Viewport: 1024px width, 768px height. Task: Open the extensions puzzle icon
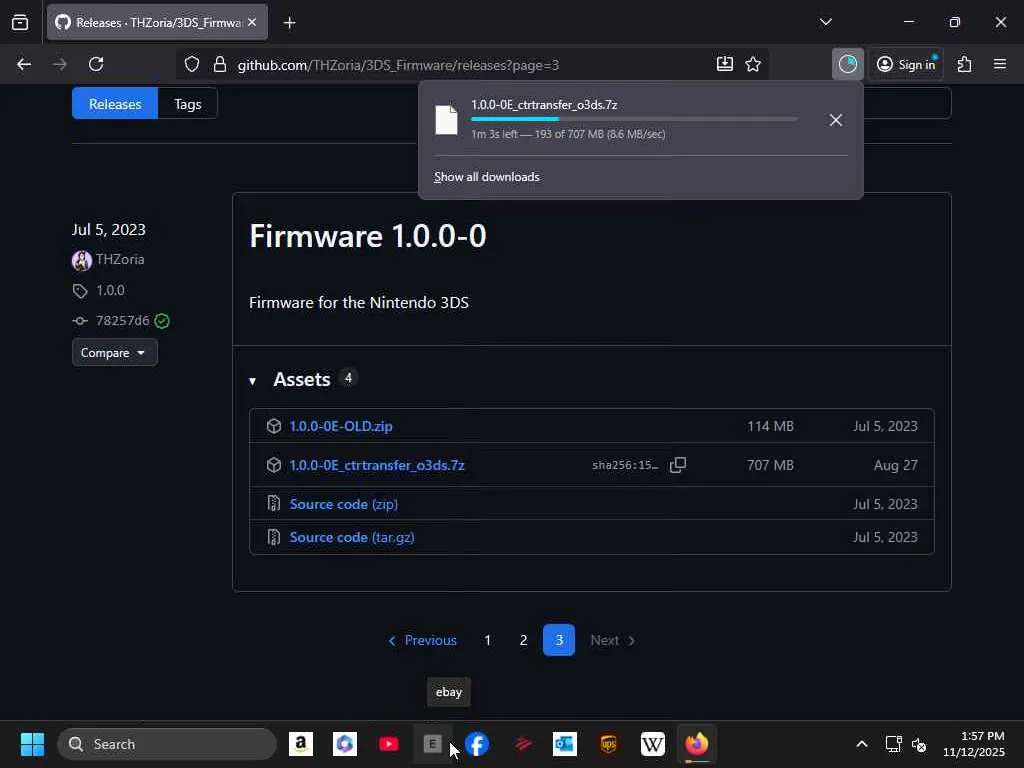tap(965, 64)
